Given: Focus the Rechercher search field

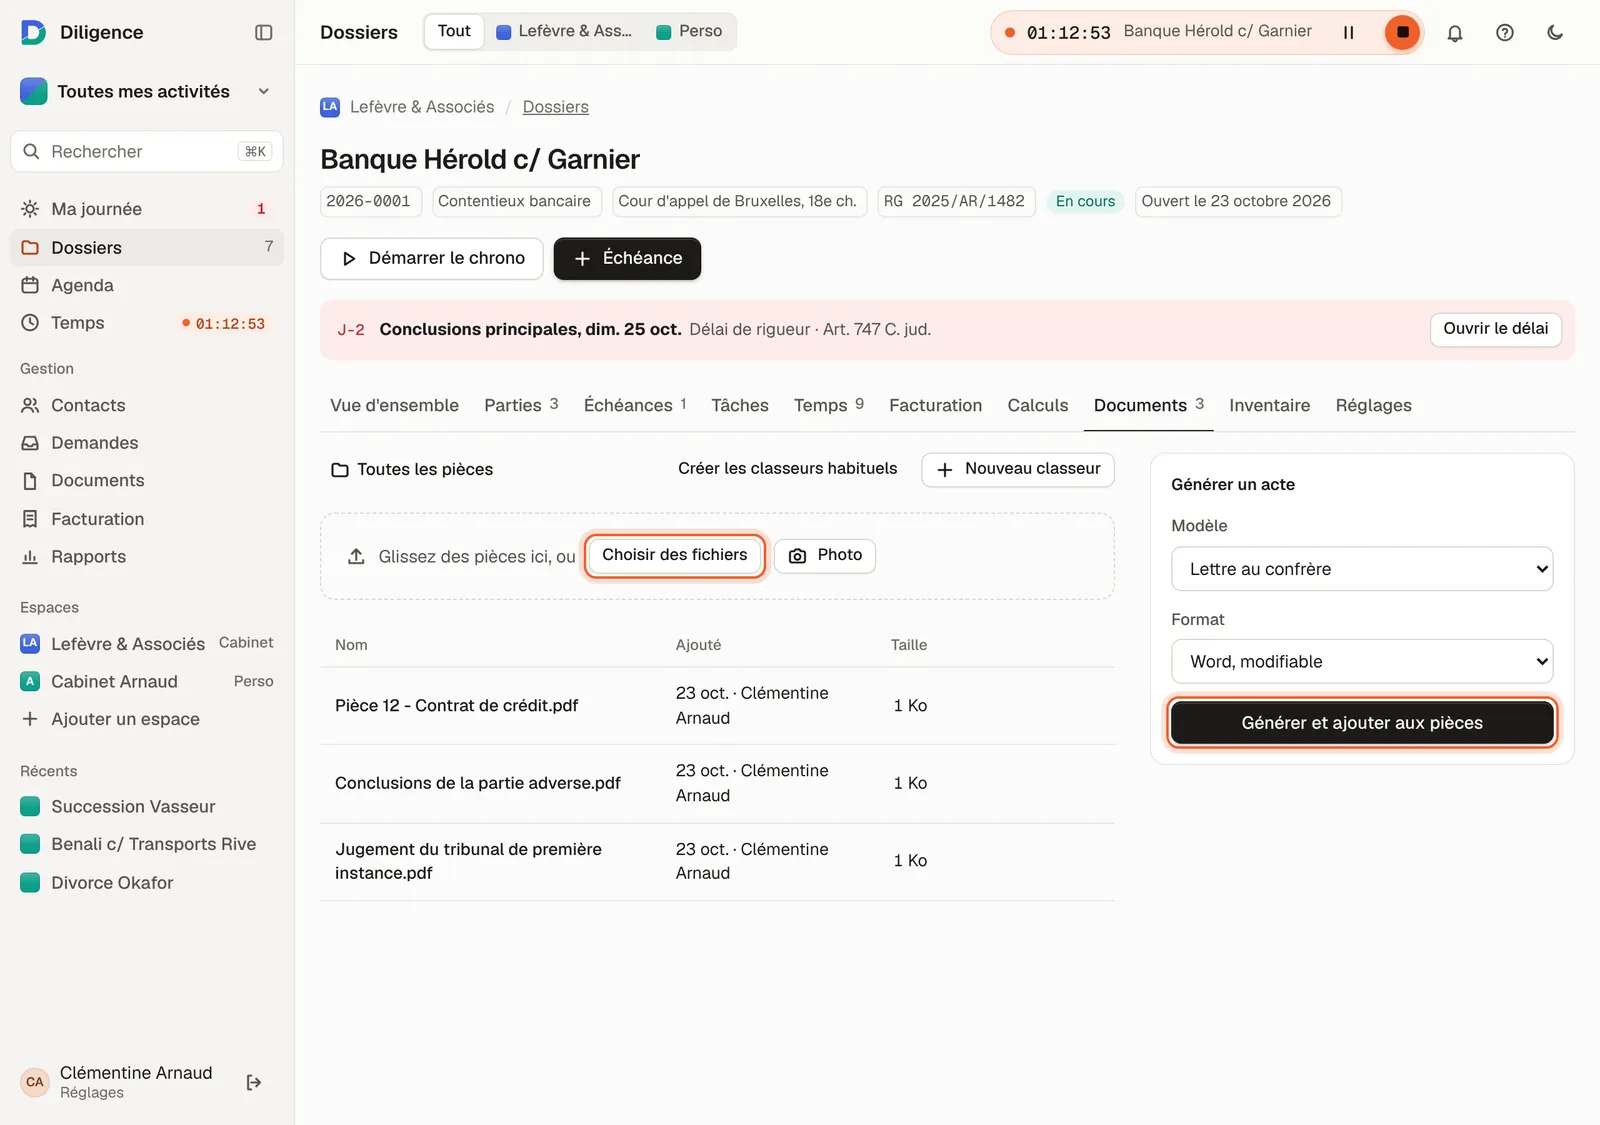Looking at the screenshot, I should coord(147,151).
